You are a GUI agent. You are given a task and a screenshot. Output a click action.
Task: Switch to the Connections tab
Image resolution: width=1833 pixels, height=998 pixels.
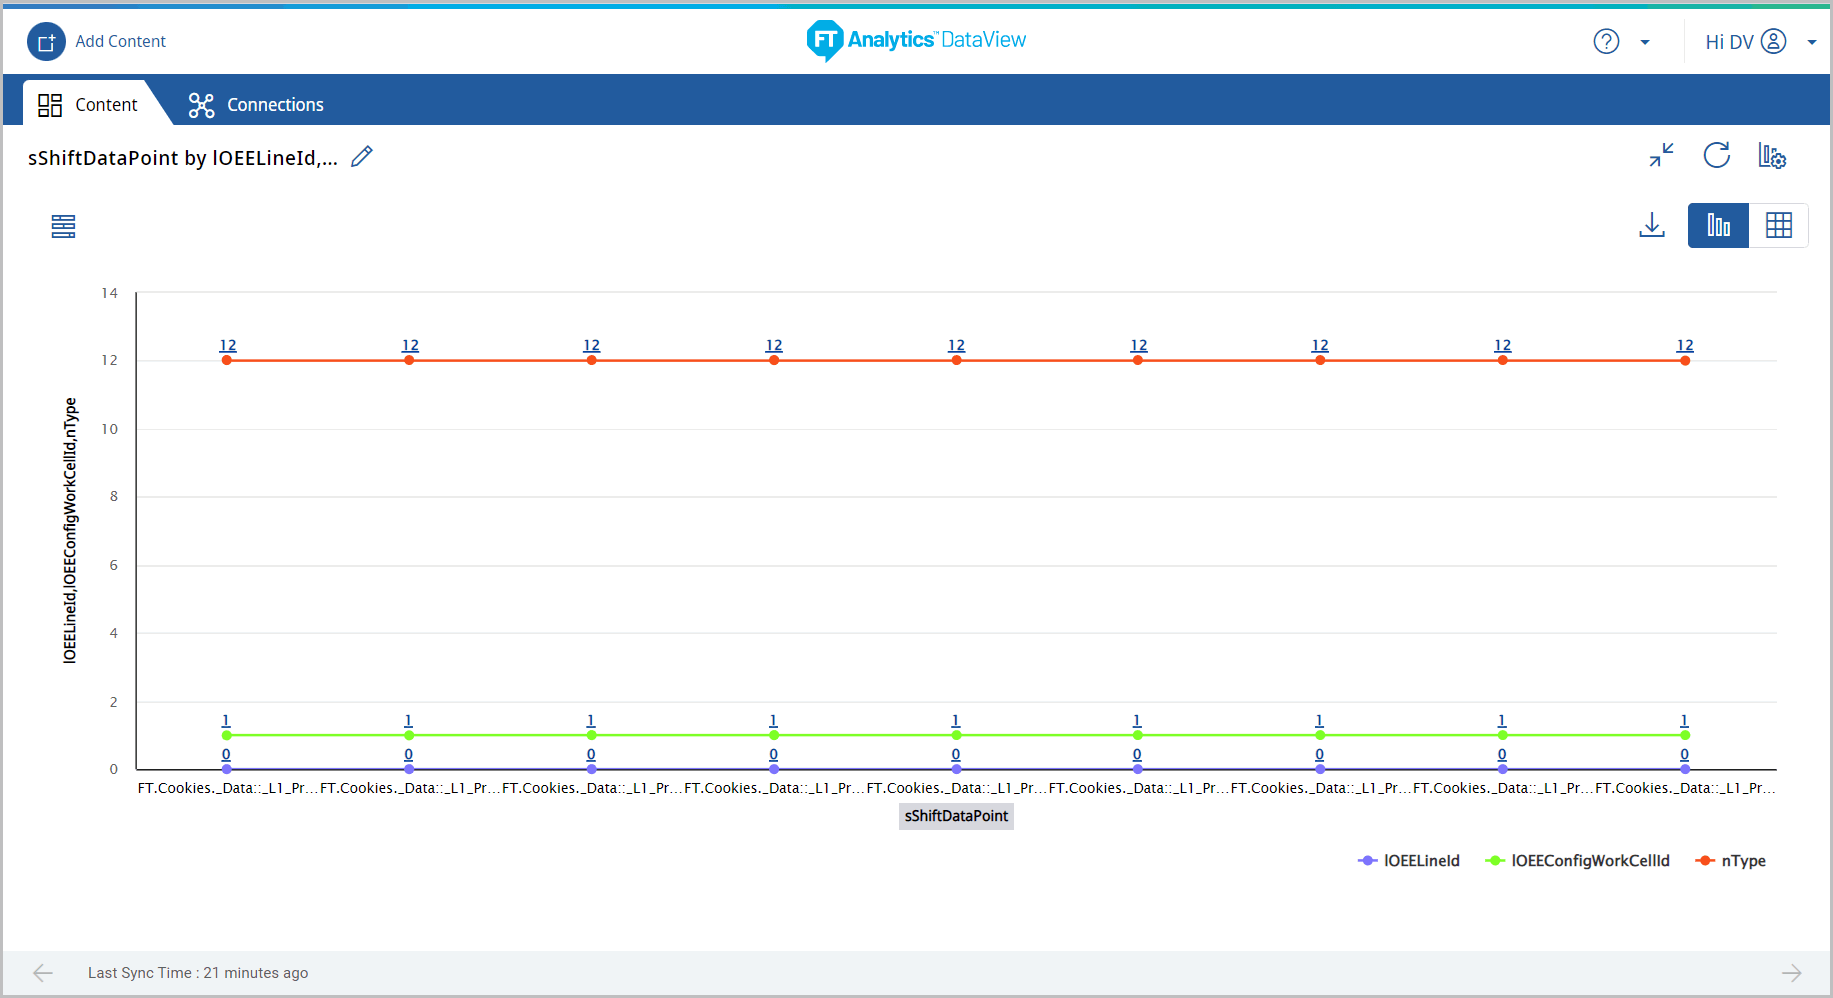(x=256, y=105)
